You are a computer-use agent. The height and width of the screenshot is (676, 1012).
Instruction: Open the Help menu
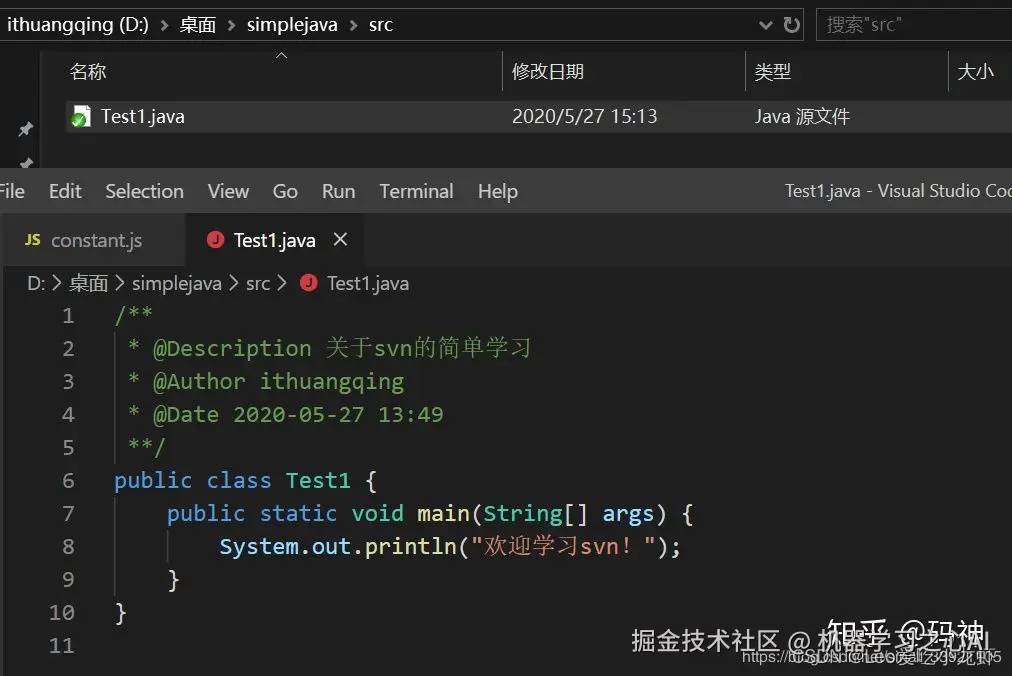pos(498,192)
